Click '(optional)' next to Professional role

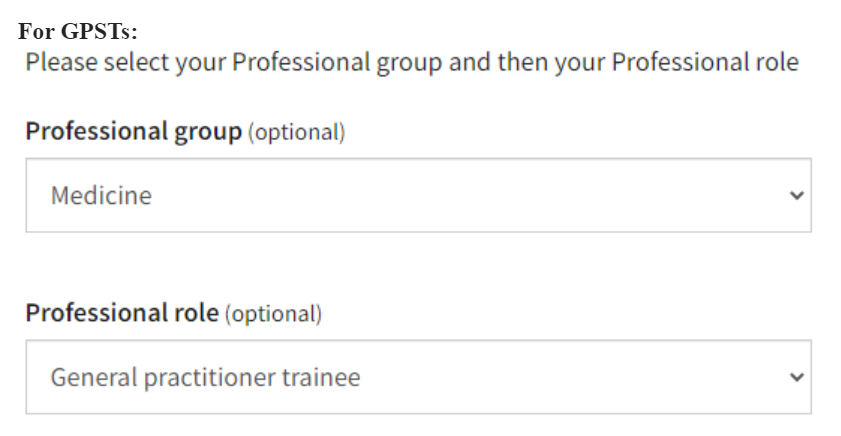(273, 314)
